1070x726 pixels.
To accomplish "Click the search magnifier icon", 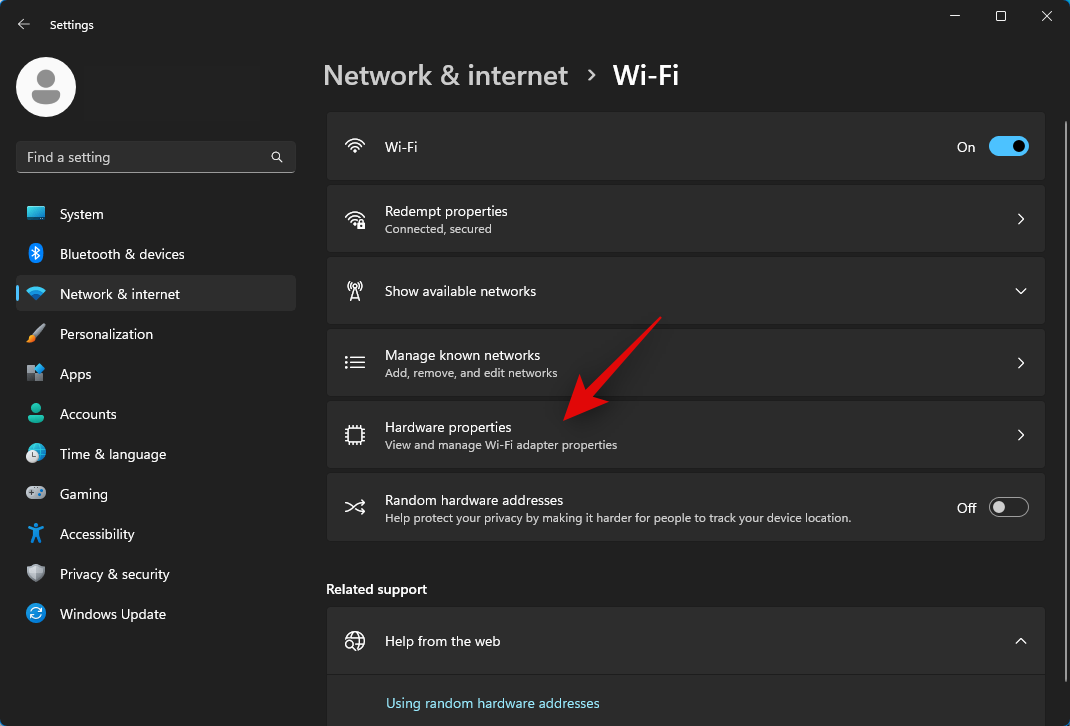I will pos(277,157).
